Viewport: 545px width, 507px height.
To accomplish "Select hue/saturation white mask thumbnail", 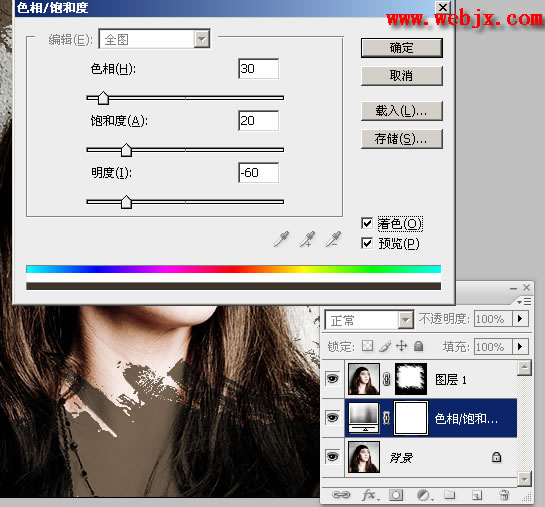I will (411, 418).
